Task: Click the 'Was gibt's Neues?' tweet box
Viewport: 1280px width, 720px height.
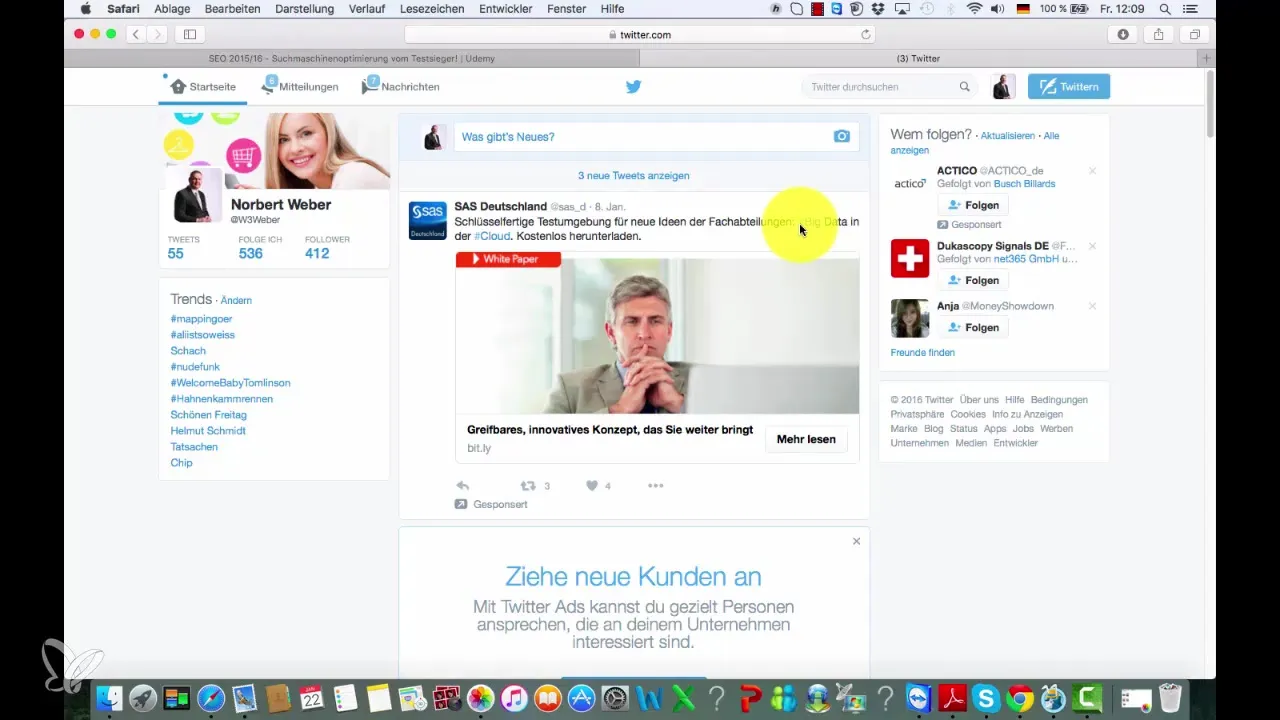Action: [656, 137]
